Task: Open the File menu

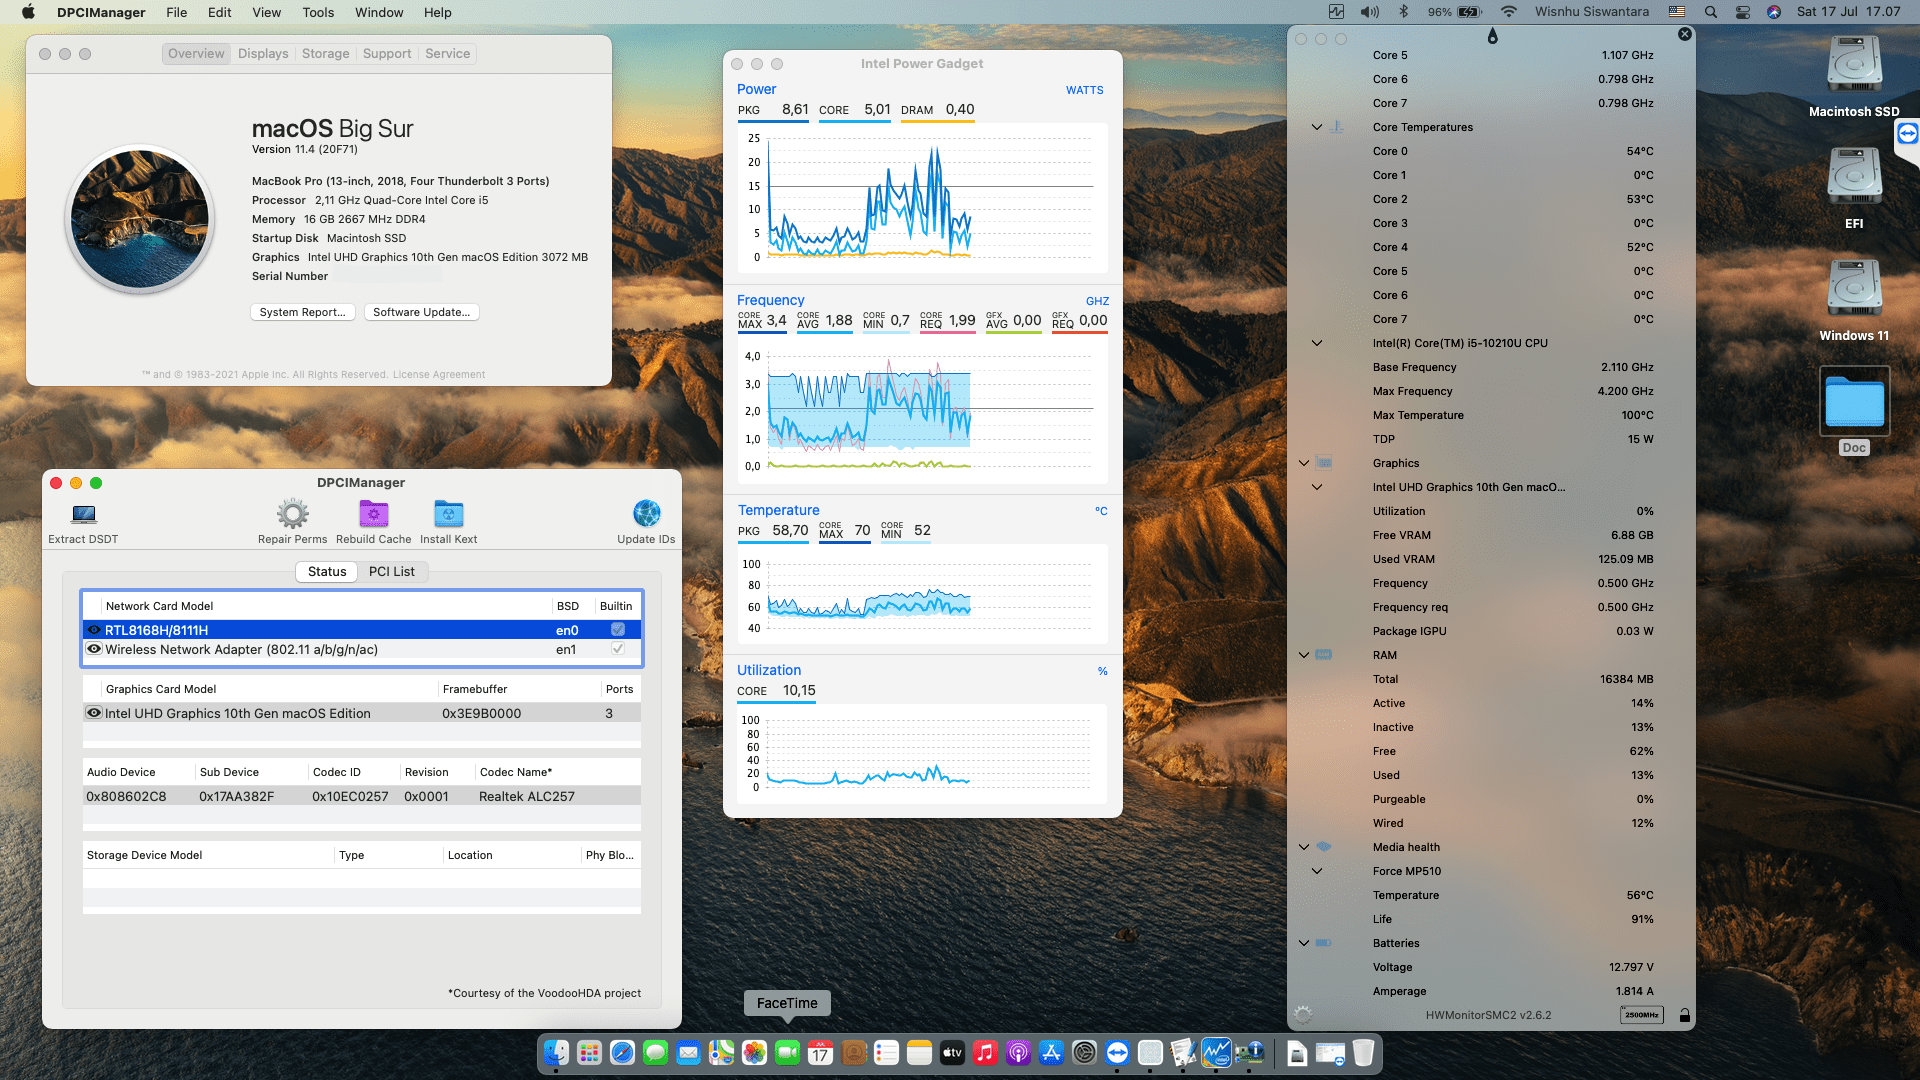Action: point(177,12)
